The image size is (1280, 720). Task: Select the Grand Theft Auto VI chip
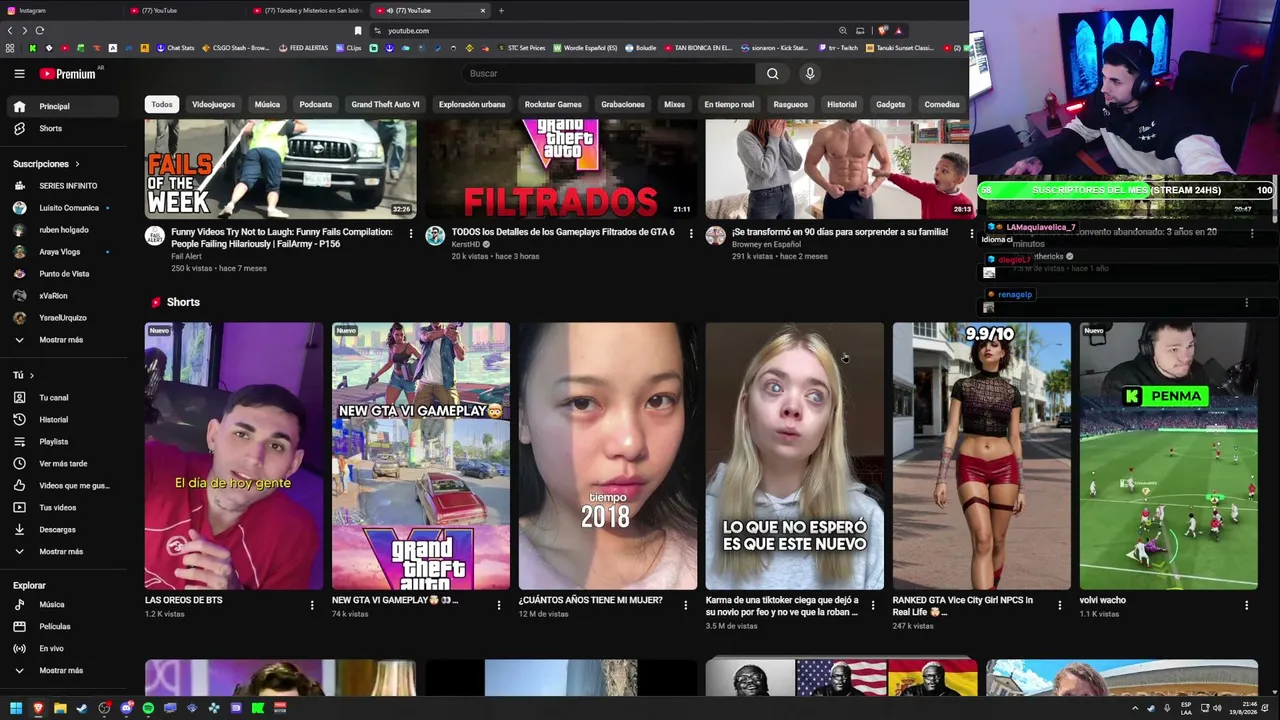tap(385, 104)
